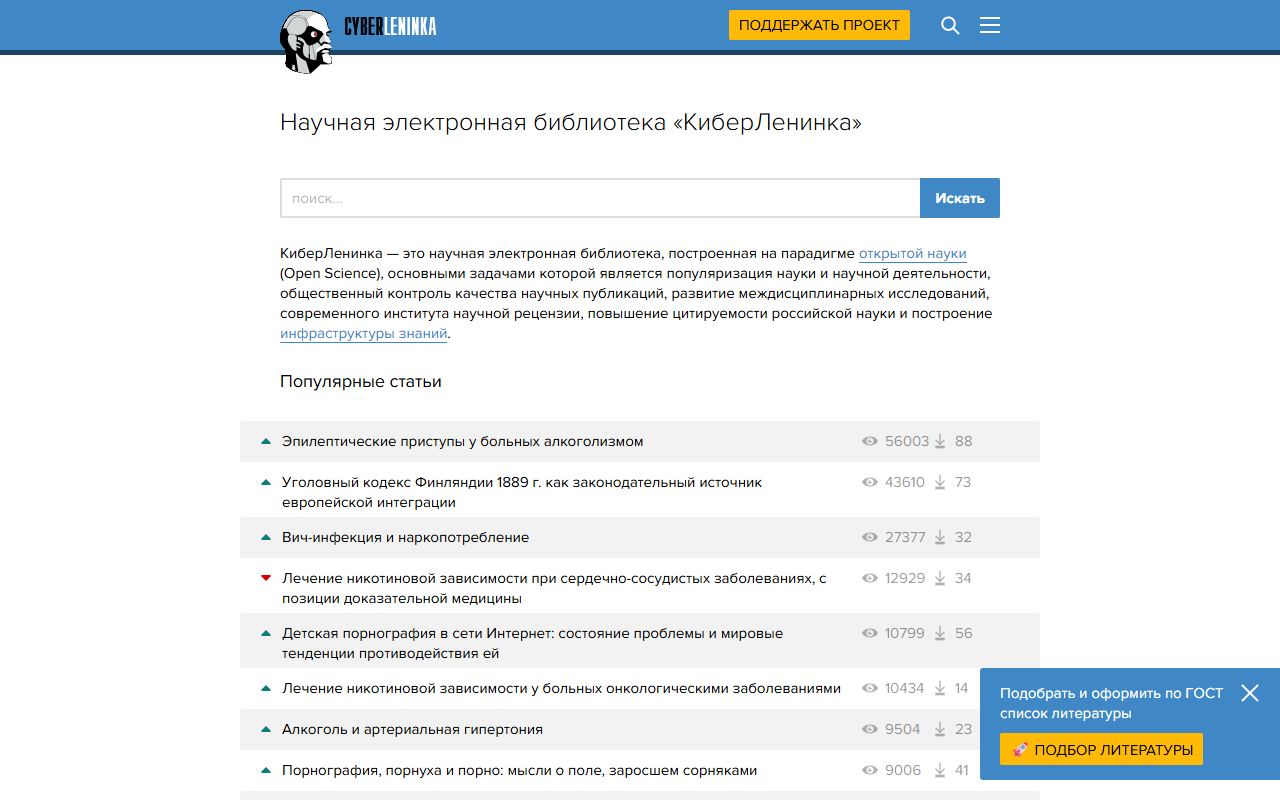Open article Алкоголь и артериальная гипертония

point(413,729)
